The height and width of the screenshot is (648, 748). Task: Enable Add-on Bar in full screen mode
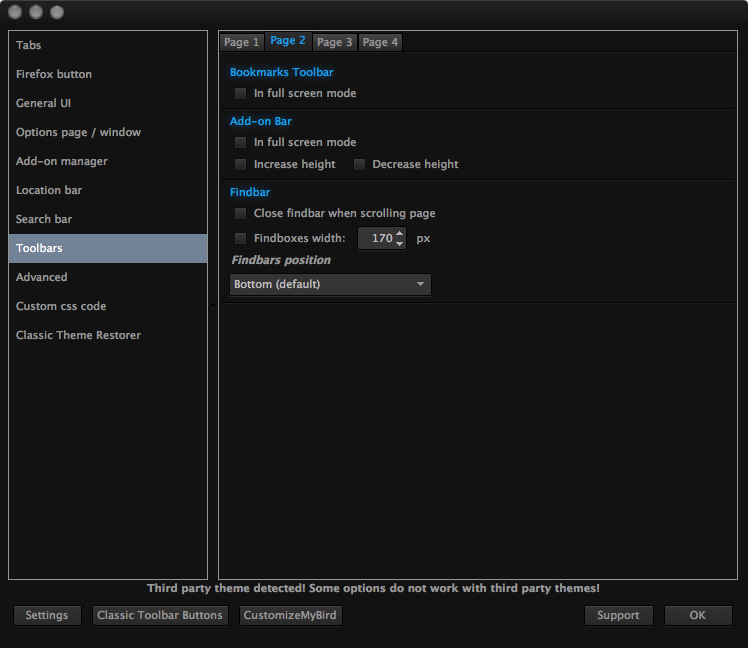(240, 142)
